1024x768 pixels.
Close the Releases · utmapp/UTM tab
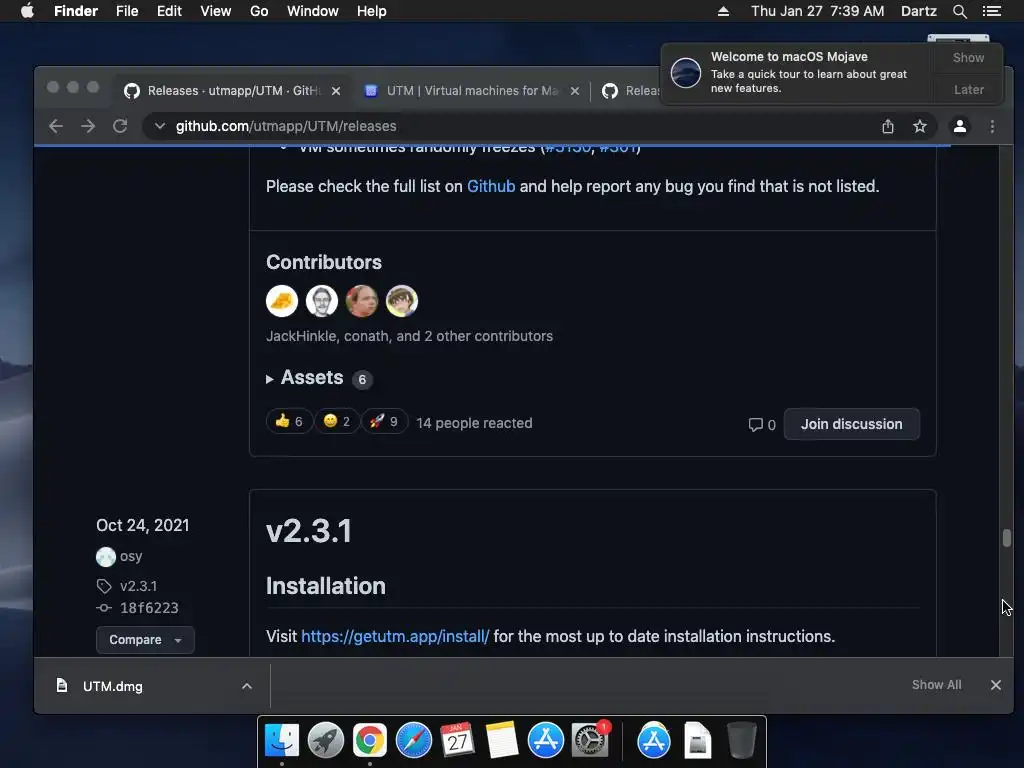pos(336,91)
